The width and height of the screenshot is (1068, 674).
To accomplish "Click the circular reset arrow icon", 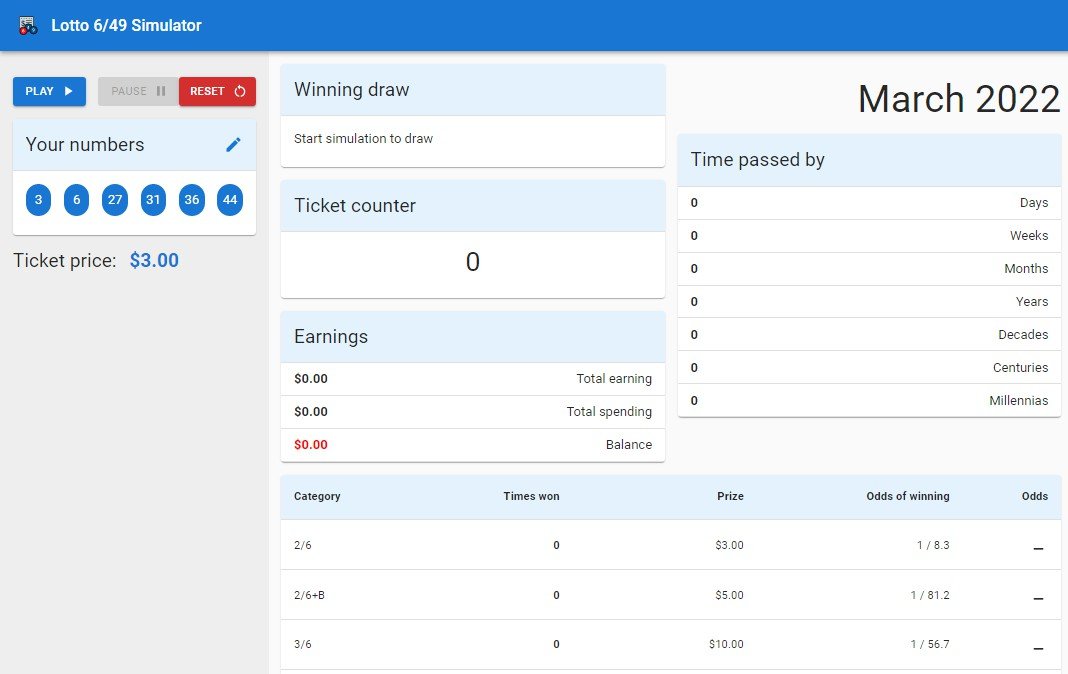I will pos(240,91).
